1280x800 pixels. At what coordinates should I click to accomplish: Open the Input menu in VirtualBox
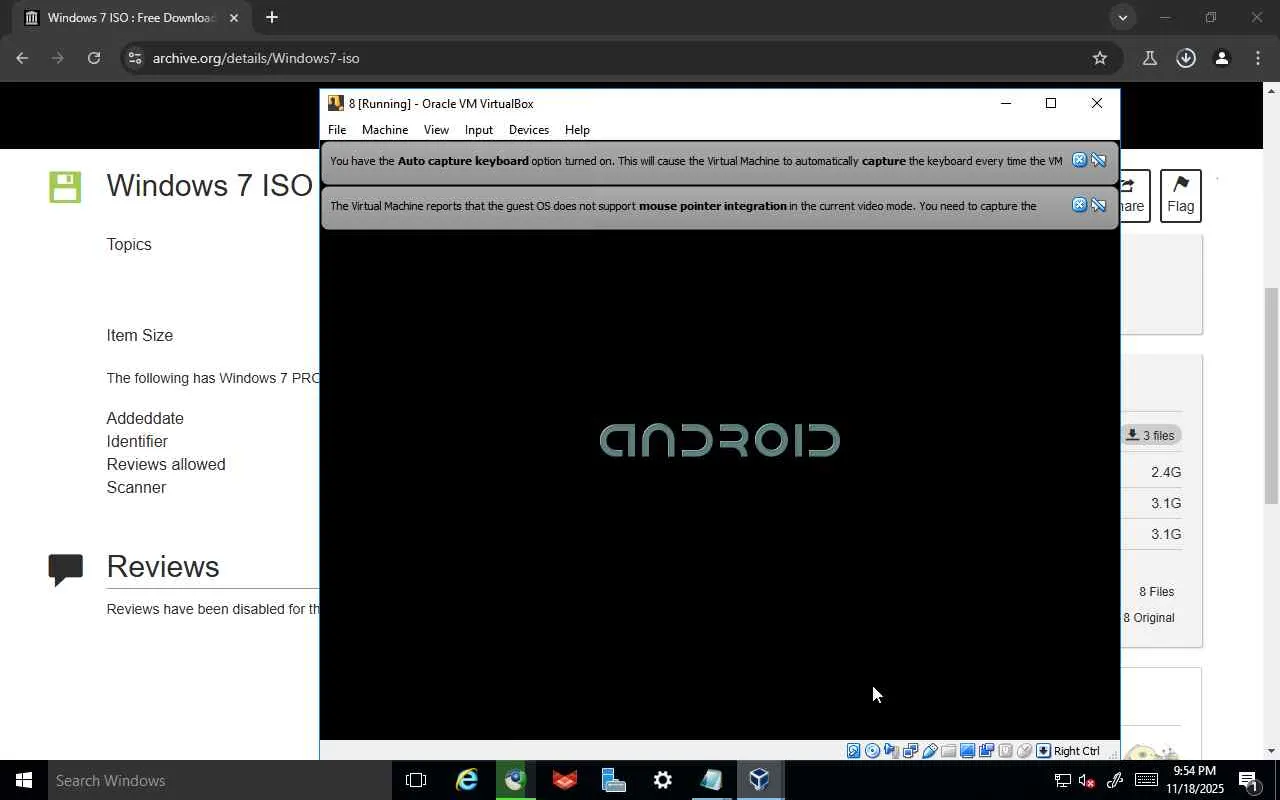click(x=479, y=130)
